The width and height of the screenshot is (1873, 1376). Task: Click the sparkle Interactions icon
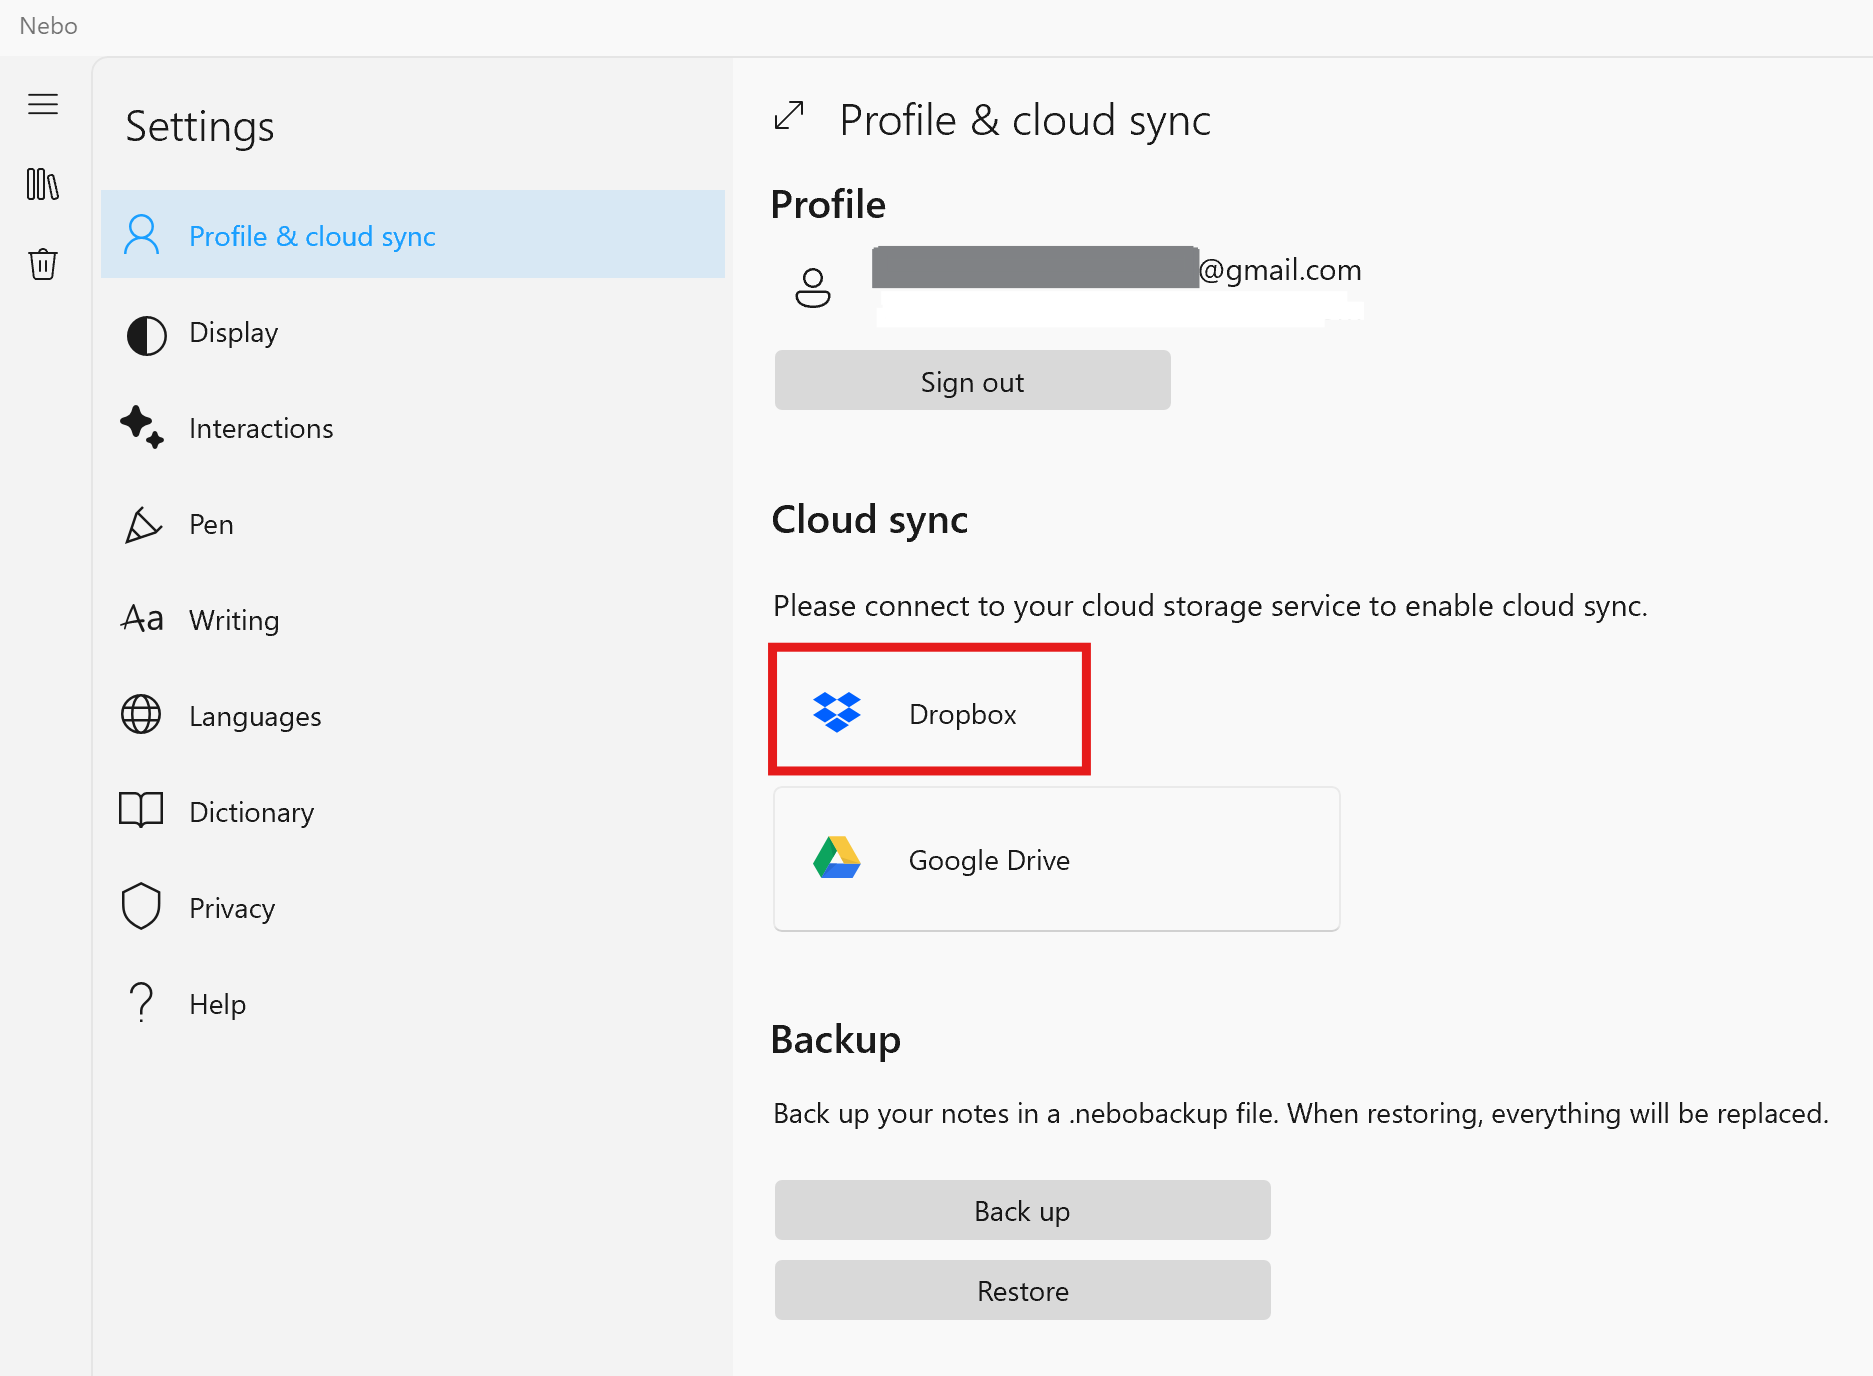(142, 427)
